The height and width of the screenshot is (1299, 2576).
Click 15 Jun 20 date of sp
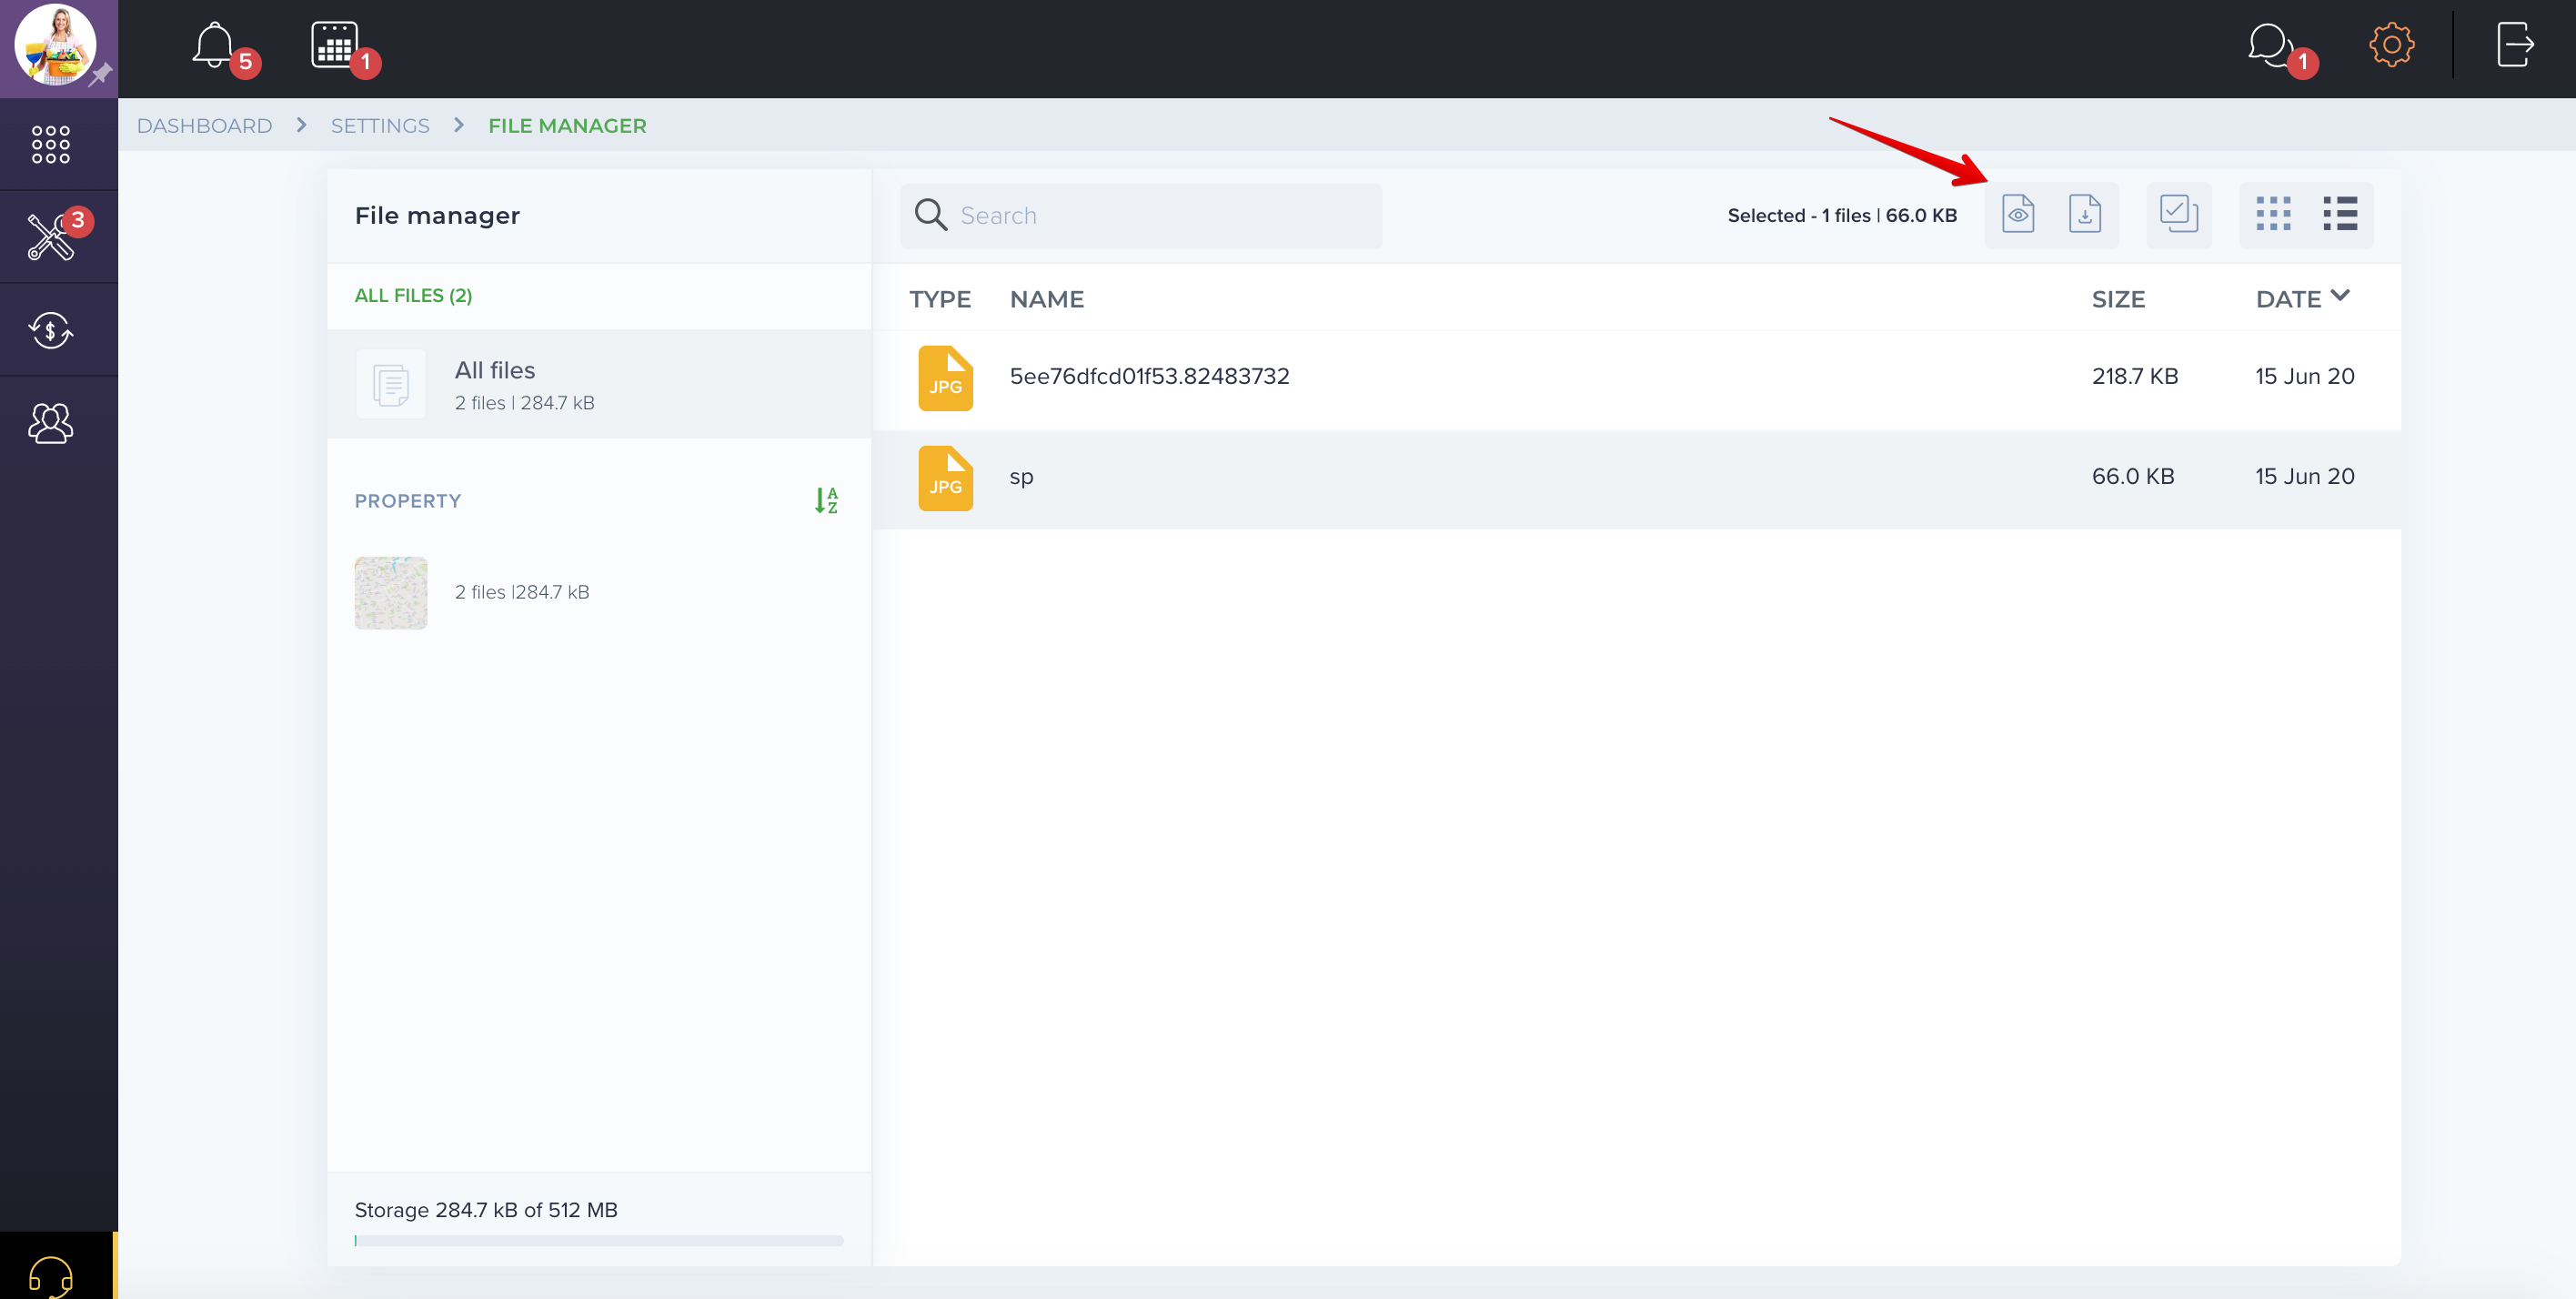pyautogui.click(x=2304, y=477)
